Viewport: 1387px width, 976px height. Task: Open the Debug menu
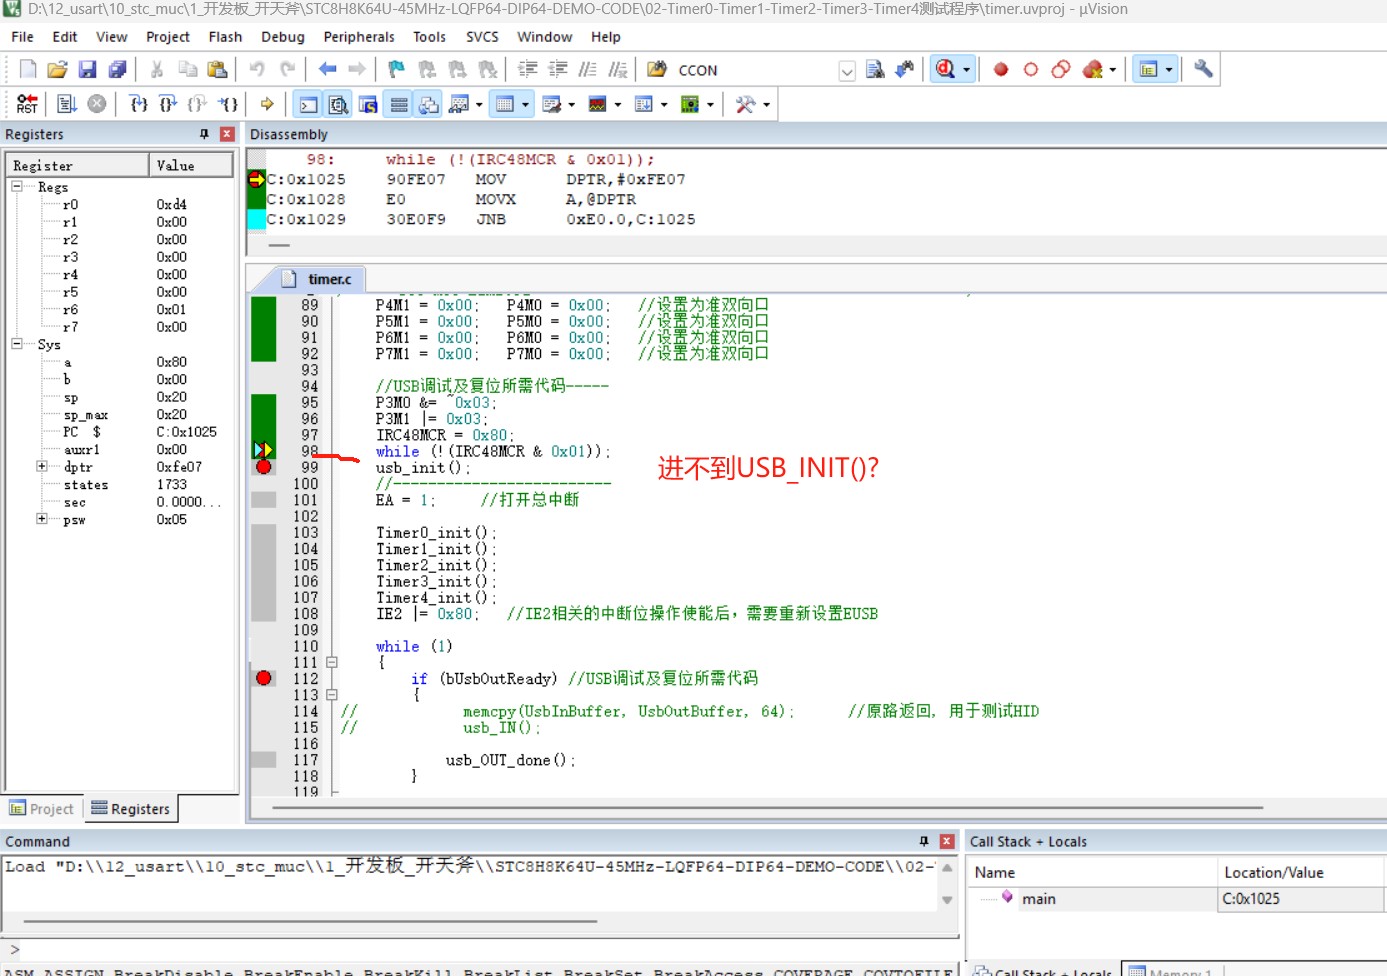click(283, 37)
